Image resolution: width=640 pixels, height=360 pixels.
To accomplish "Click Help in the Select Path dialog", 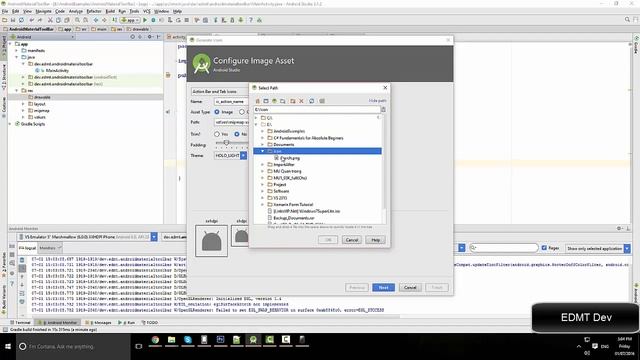I will point(376,240).
